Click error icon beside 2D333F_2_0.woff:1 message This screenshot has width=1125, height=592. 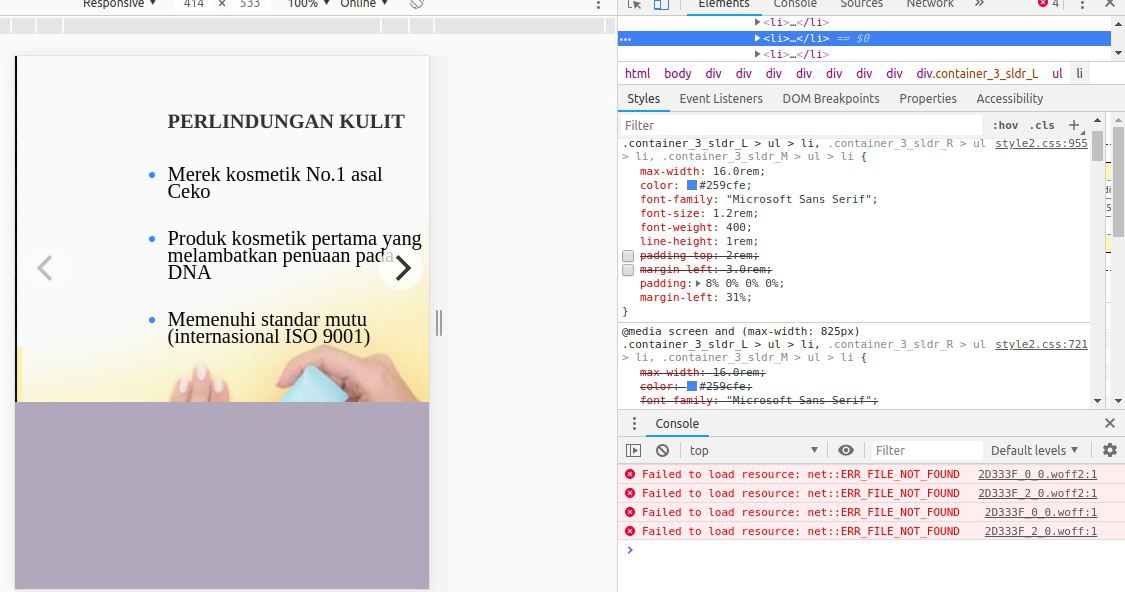coord(630,532)
